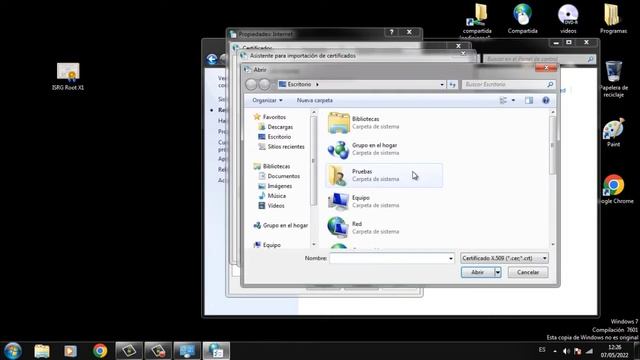Screen dimensions: 640x360
Task: Create a new folder with Nueva carpeta
Action: (x=315, y=100)
